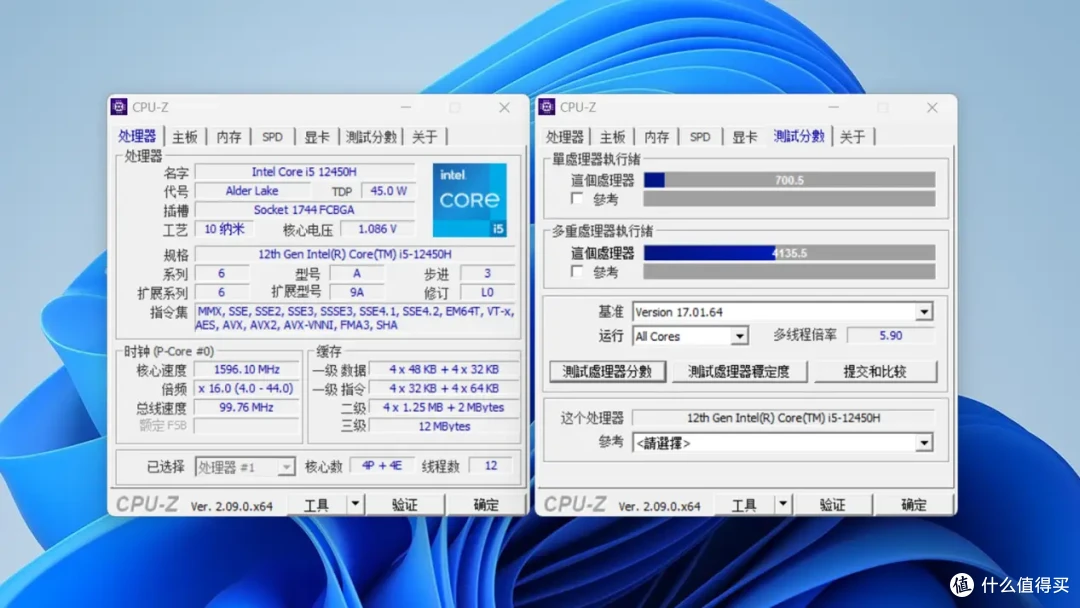Open the 处理器 #1 selector dropdown
1080x608 pixels.
[287, 465]
